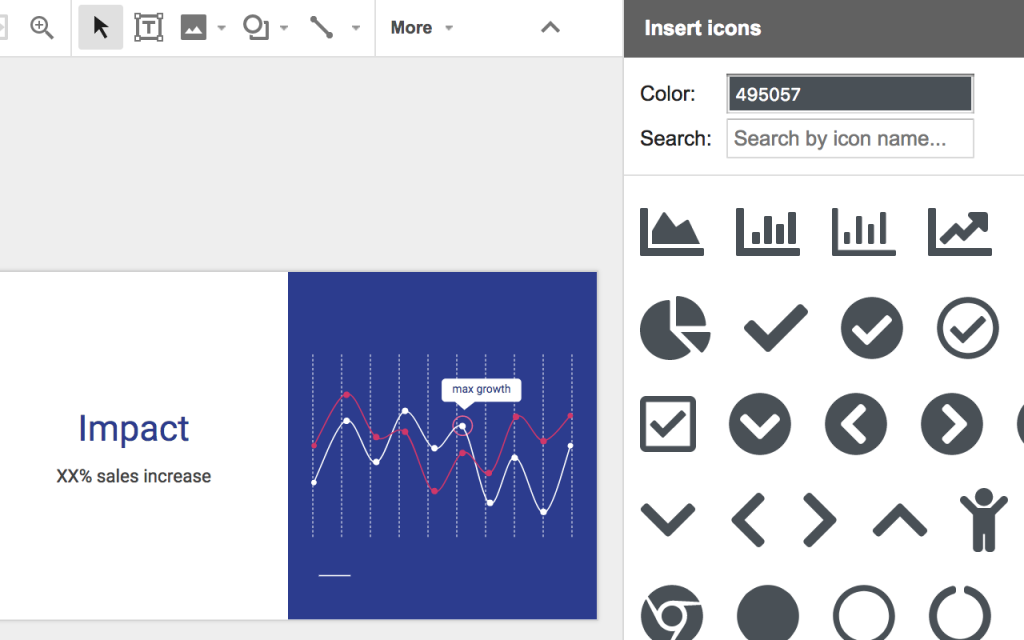The height and width of the screenshot is (640, 1024).
Task: Edit the icon color value 495057
Action: [x=849, y=92]
